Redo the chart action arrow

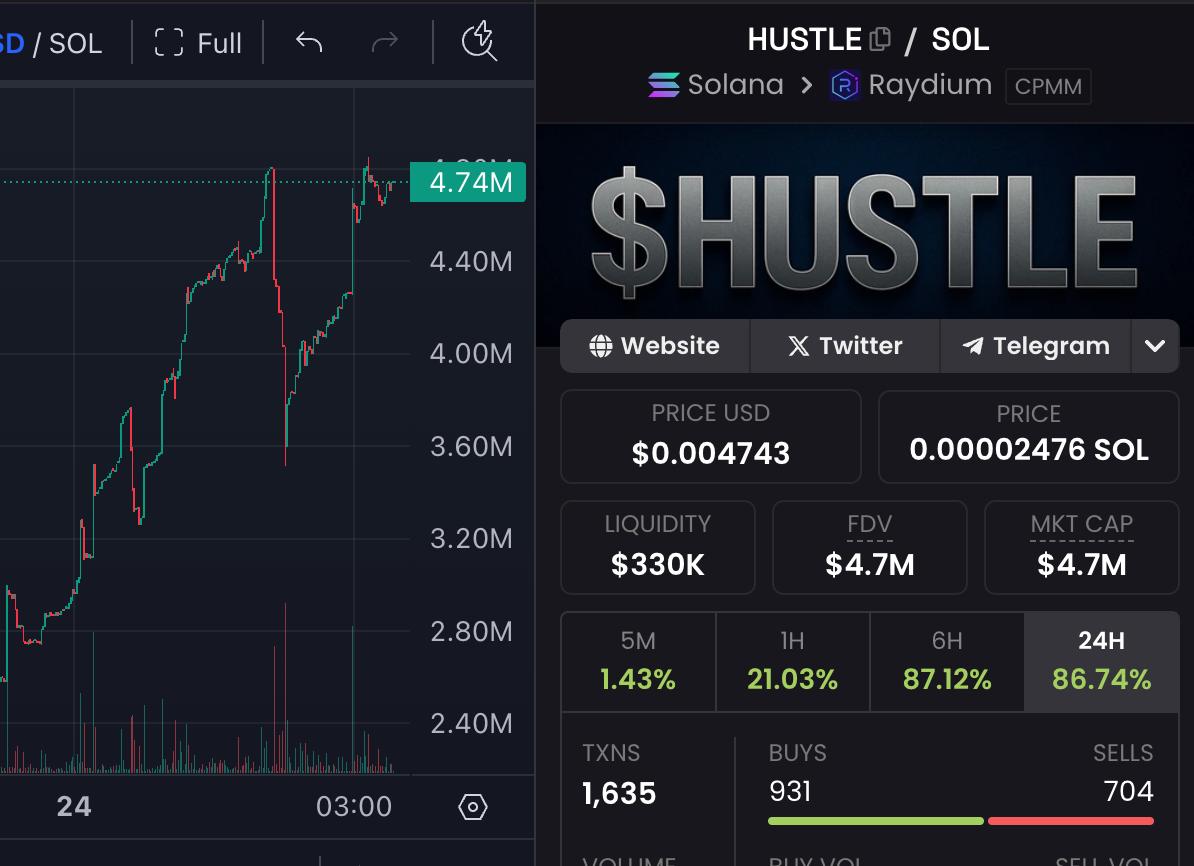[x=385, y=43]
